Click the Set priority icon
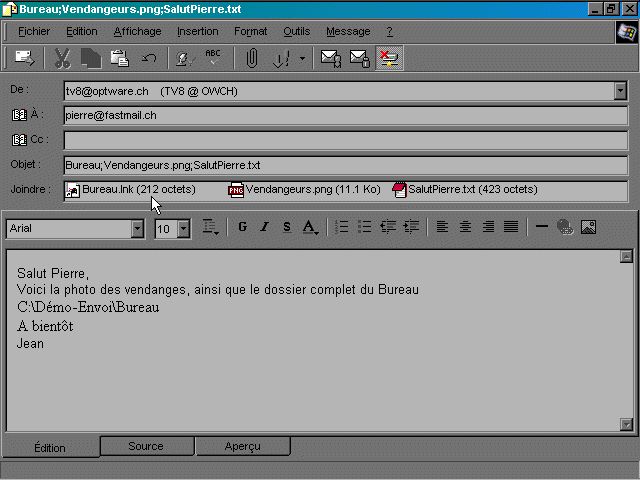 (x=281, y=58)
